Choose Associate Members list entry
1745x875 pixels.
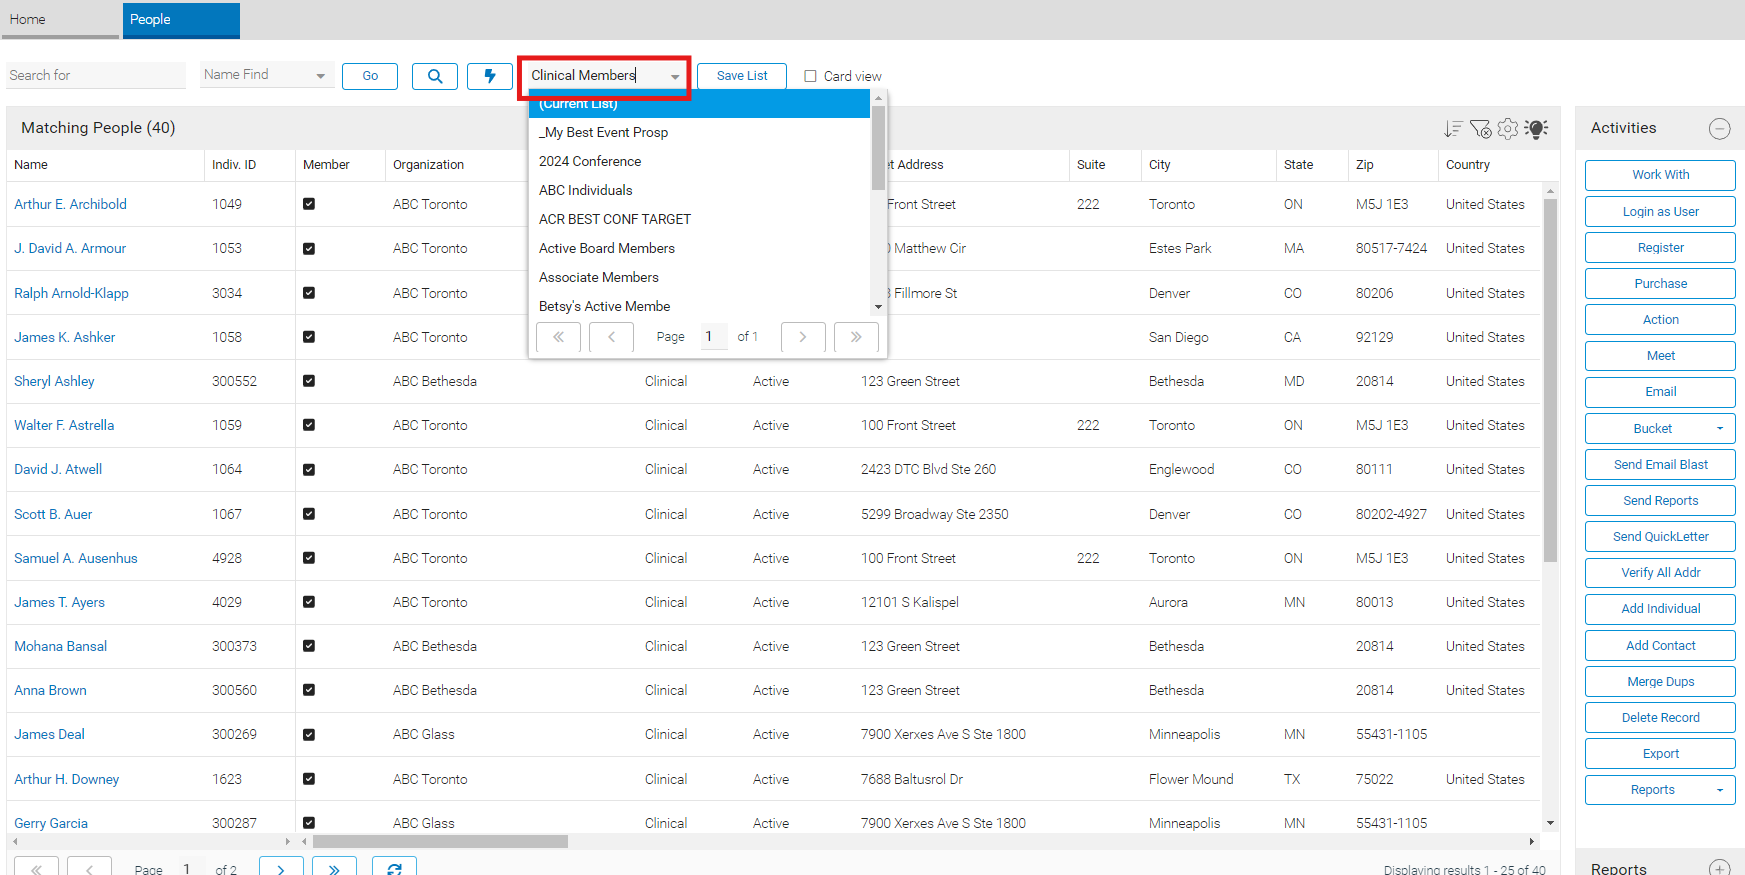tap(699, 277)
